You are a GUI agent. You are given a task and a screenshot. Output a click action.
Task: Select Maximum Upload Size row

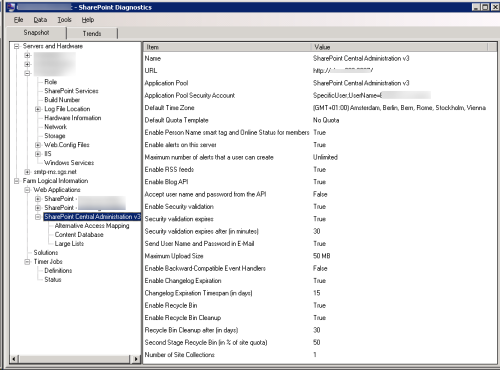(x=320, y=256)
